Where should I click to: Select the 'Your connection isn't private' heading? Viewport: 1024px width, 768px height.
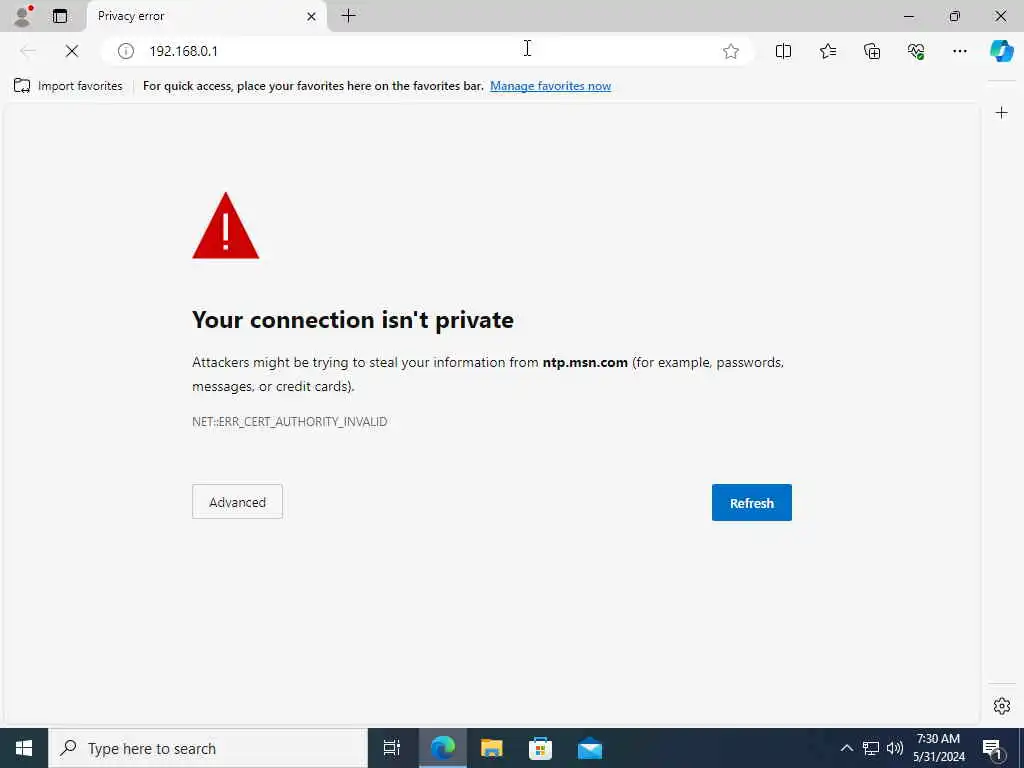[x=353, y=320]
